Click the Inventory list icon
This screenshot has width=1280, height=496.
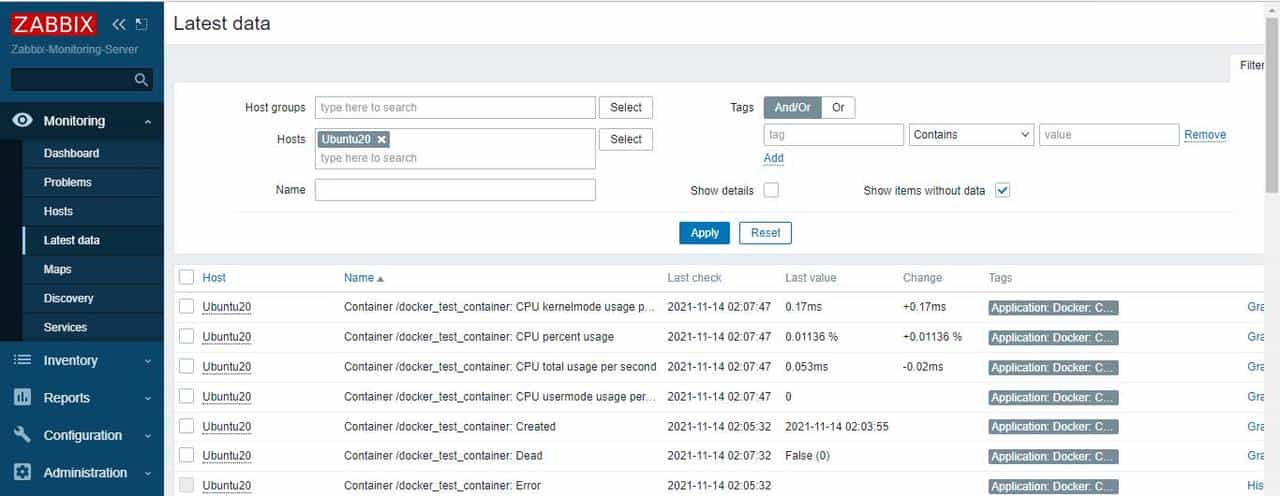click(22, 360)
